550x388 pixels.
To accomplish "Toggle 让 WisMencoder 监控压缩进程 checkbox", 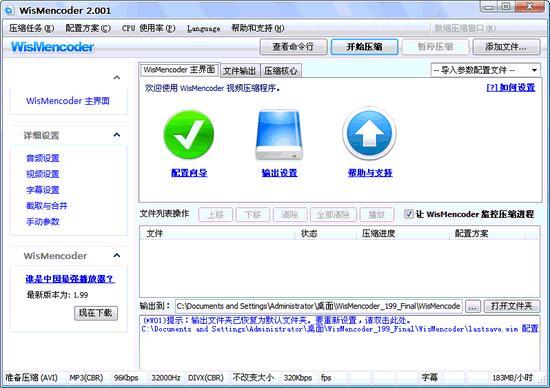I will [x=409, y=214].
